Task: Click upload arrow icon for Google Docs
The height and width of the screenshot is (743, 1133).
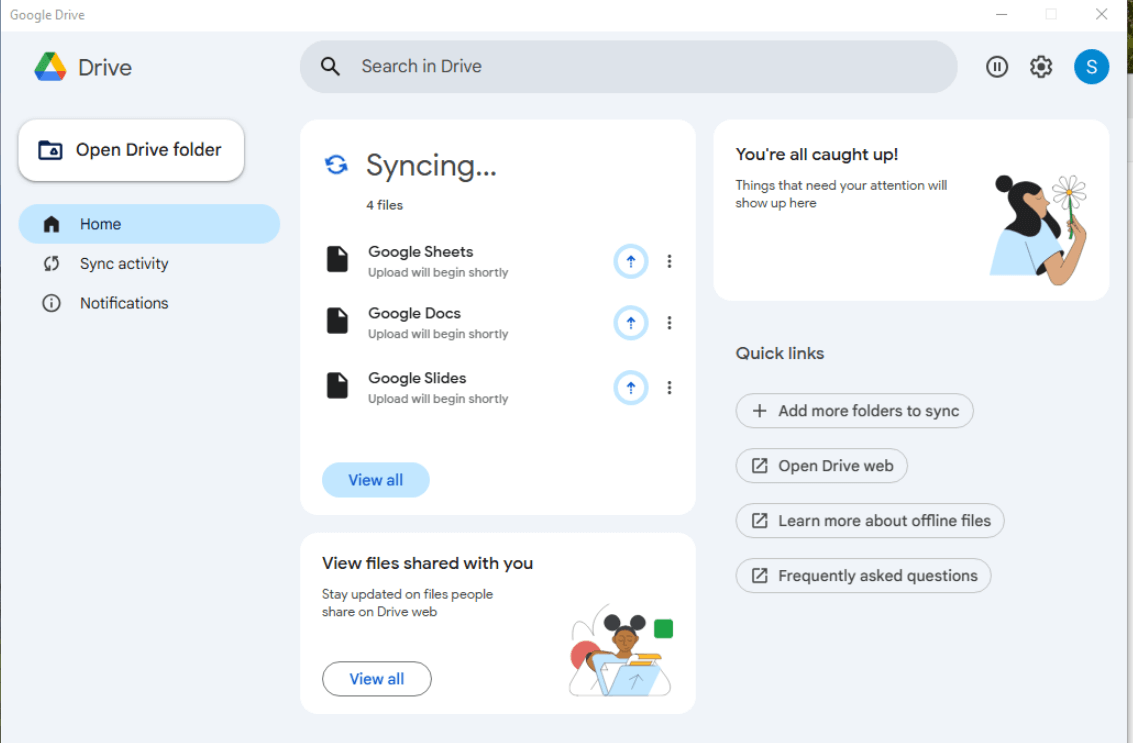Action: tap(630, 323)
